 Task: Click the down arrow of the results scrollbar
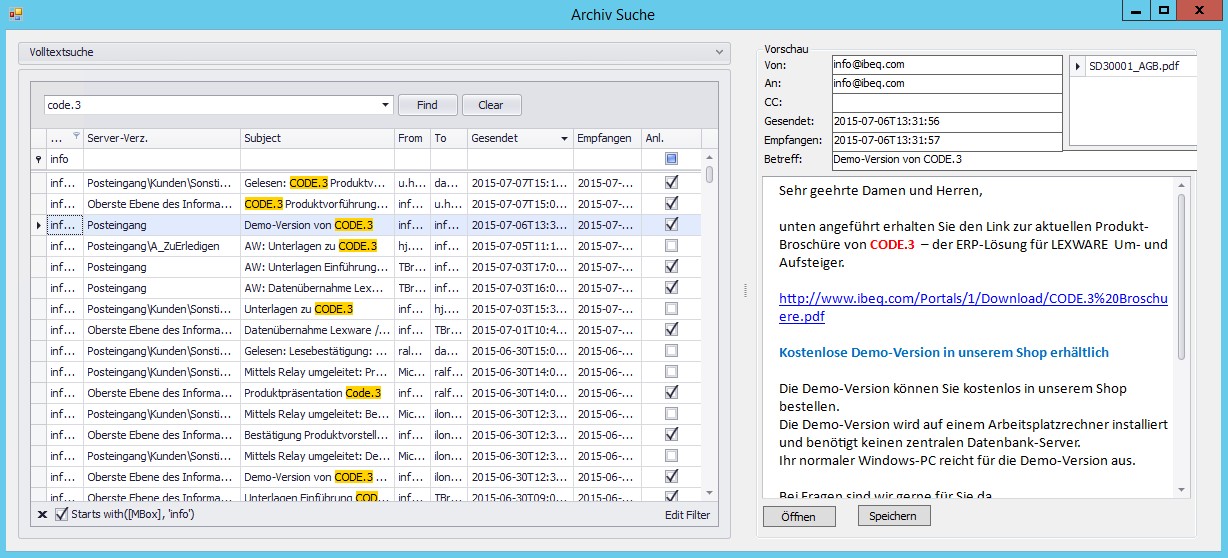point(710,492)
